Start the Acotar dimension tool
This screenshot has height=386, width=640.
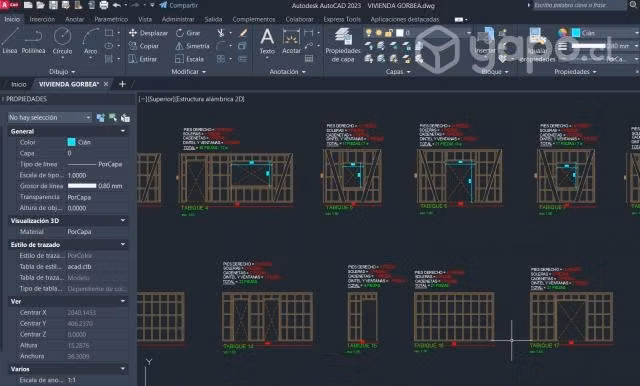(x=291, y=41)
